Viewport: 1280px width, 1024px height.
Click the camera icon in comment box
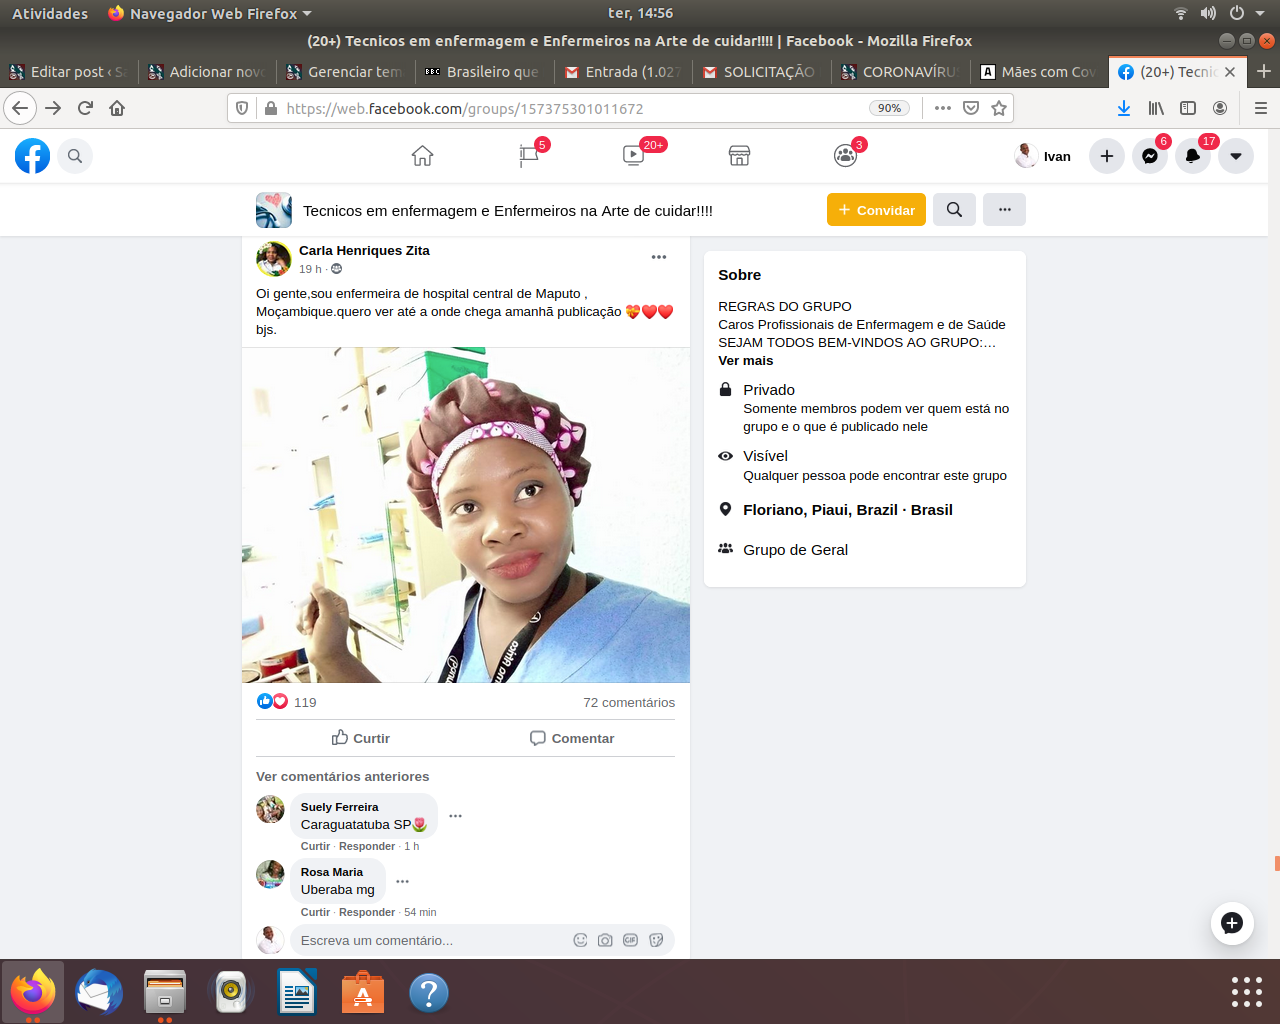[x=605, y=940]
